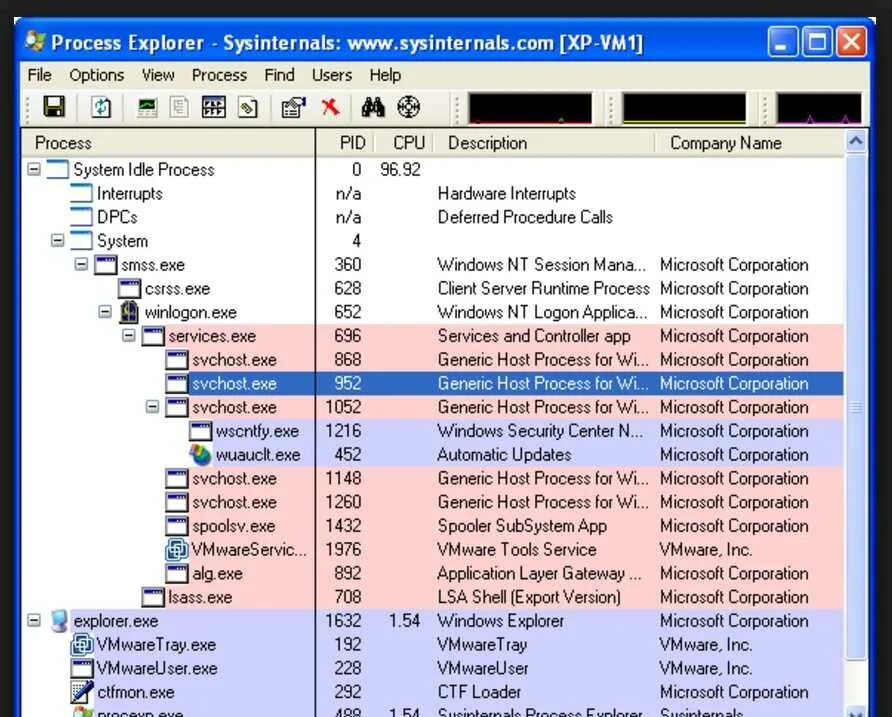Collapse the winlogon.exe branch
This screenshot has width=892, height=717.
pyautogui.click(x=105, y=312)
